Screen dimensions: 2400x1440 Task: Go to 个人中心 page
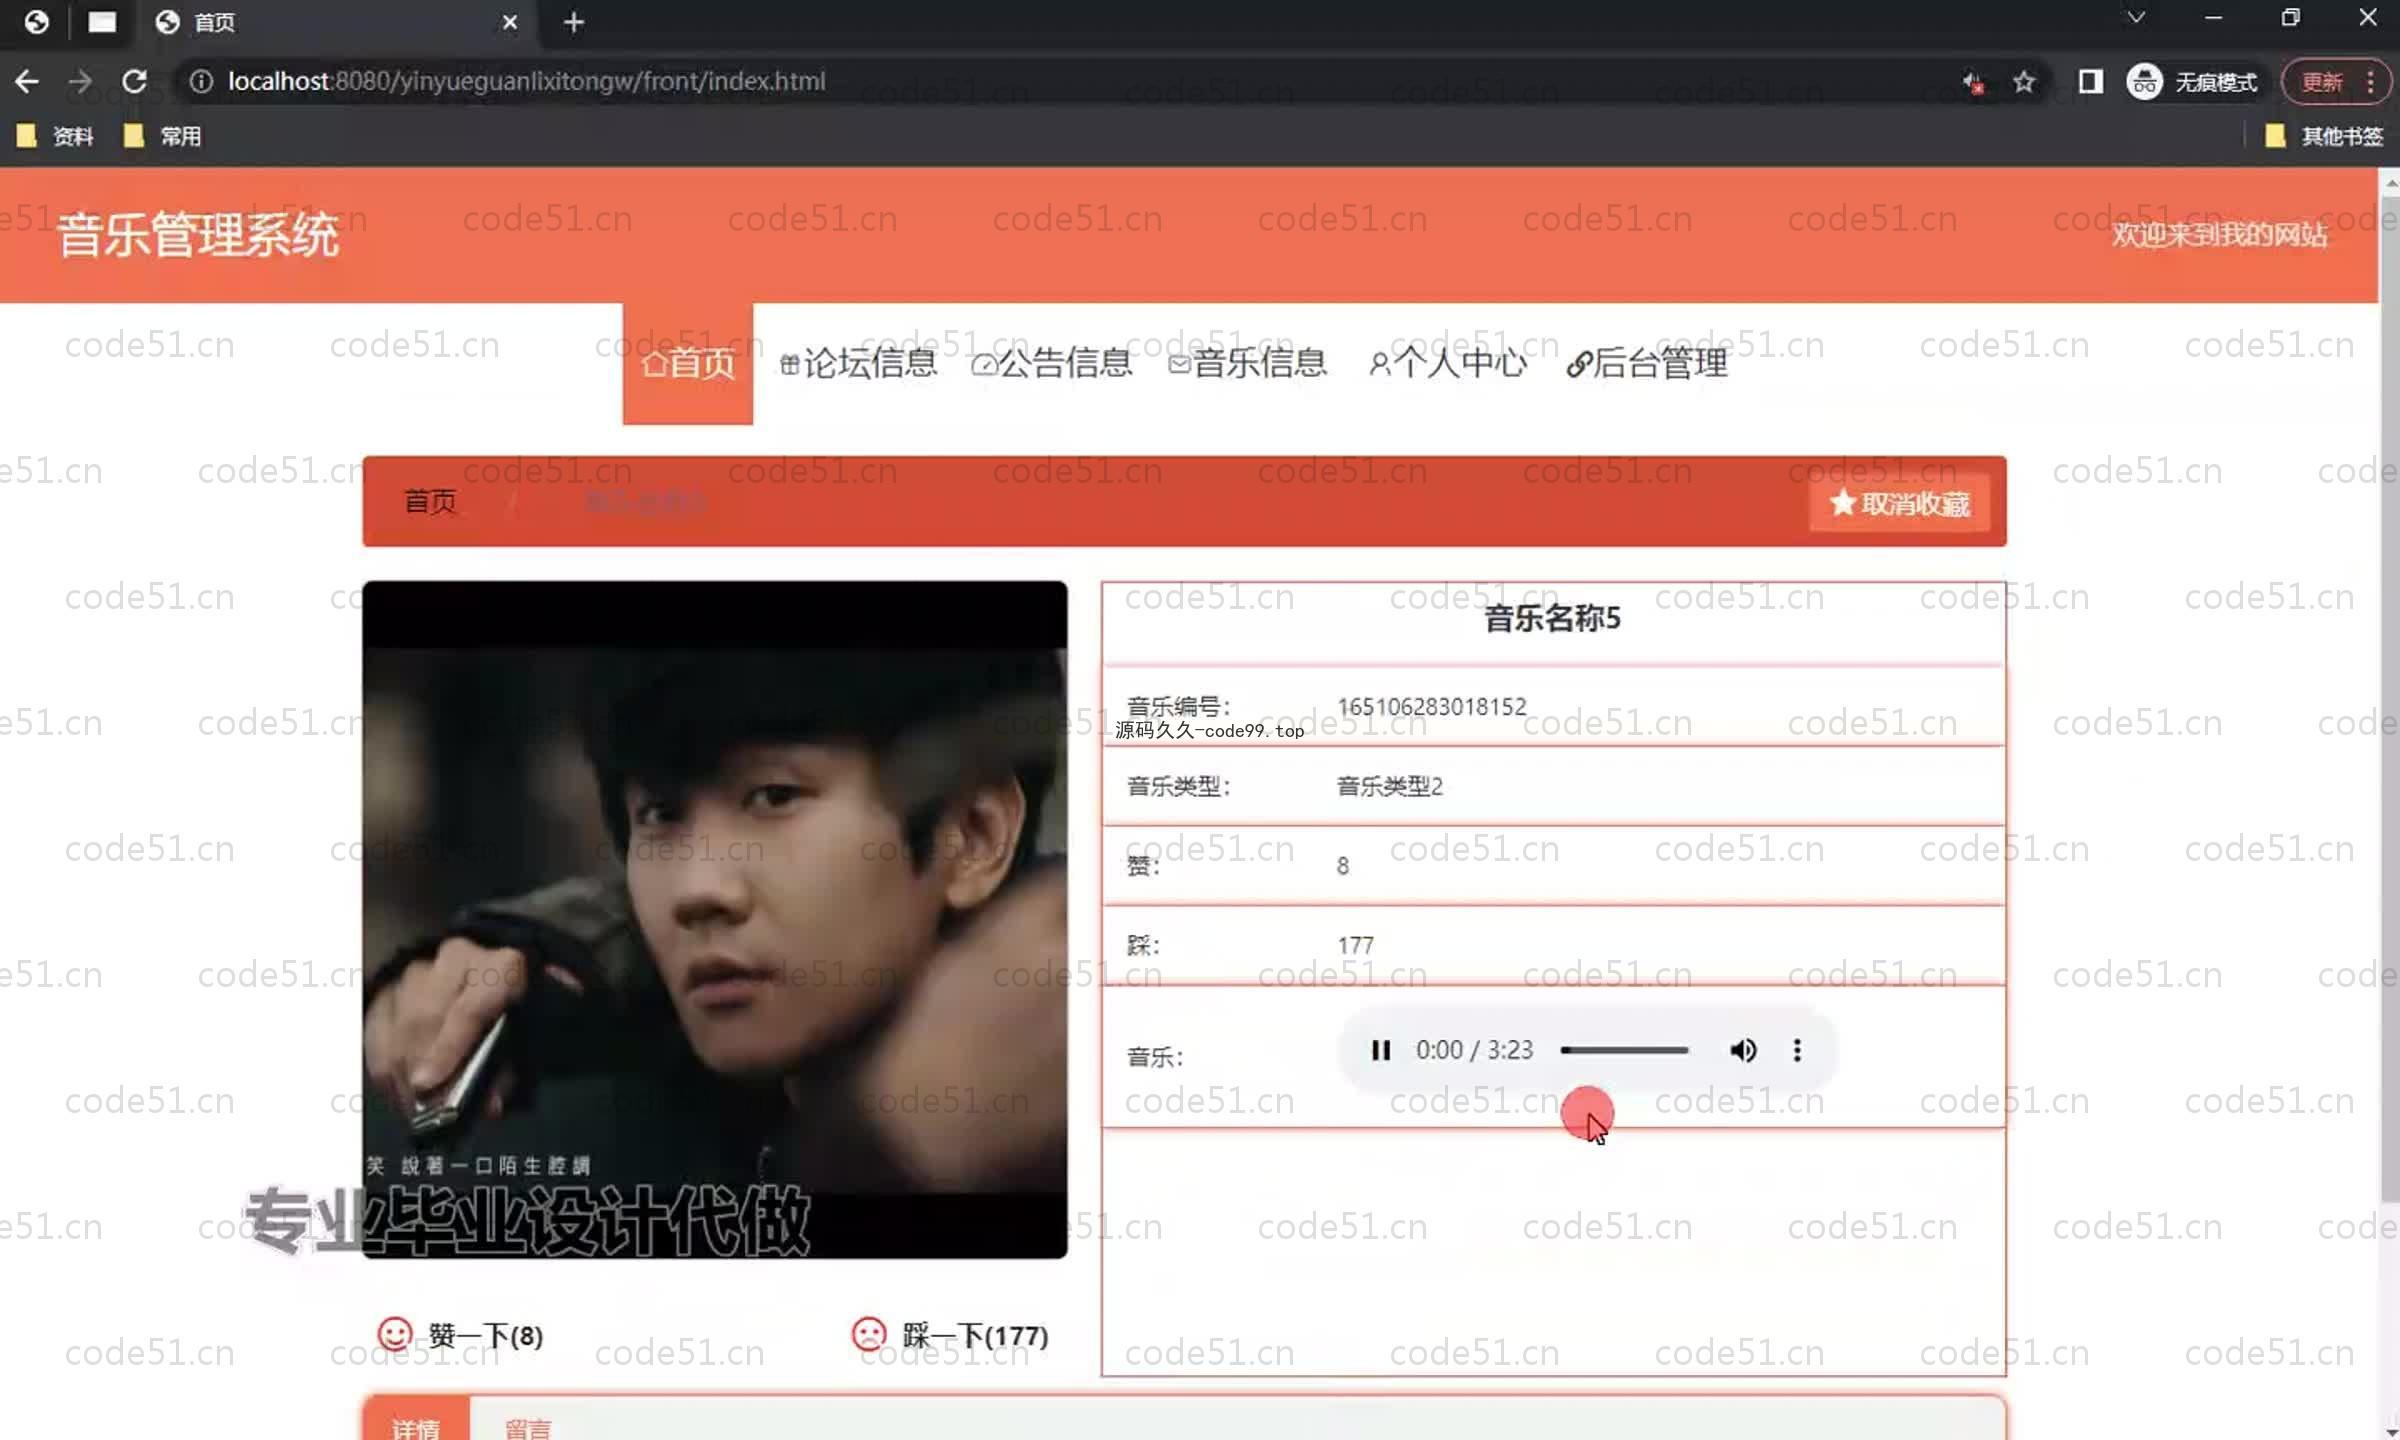click(1448, 363)
